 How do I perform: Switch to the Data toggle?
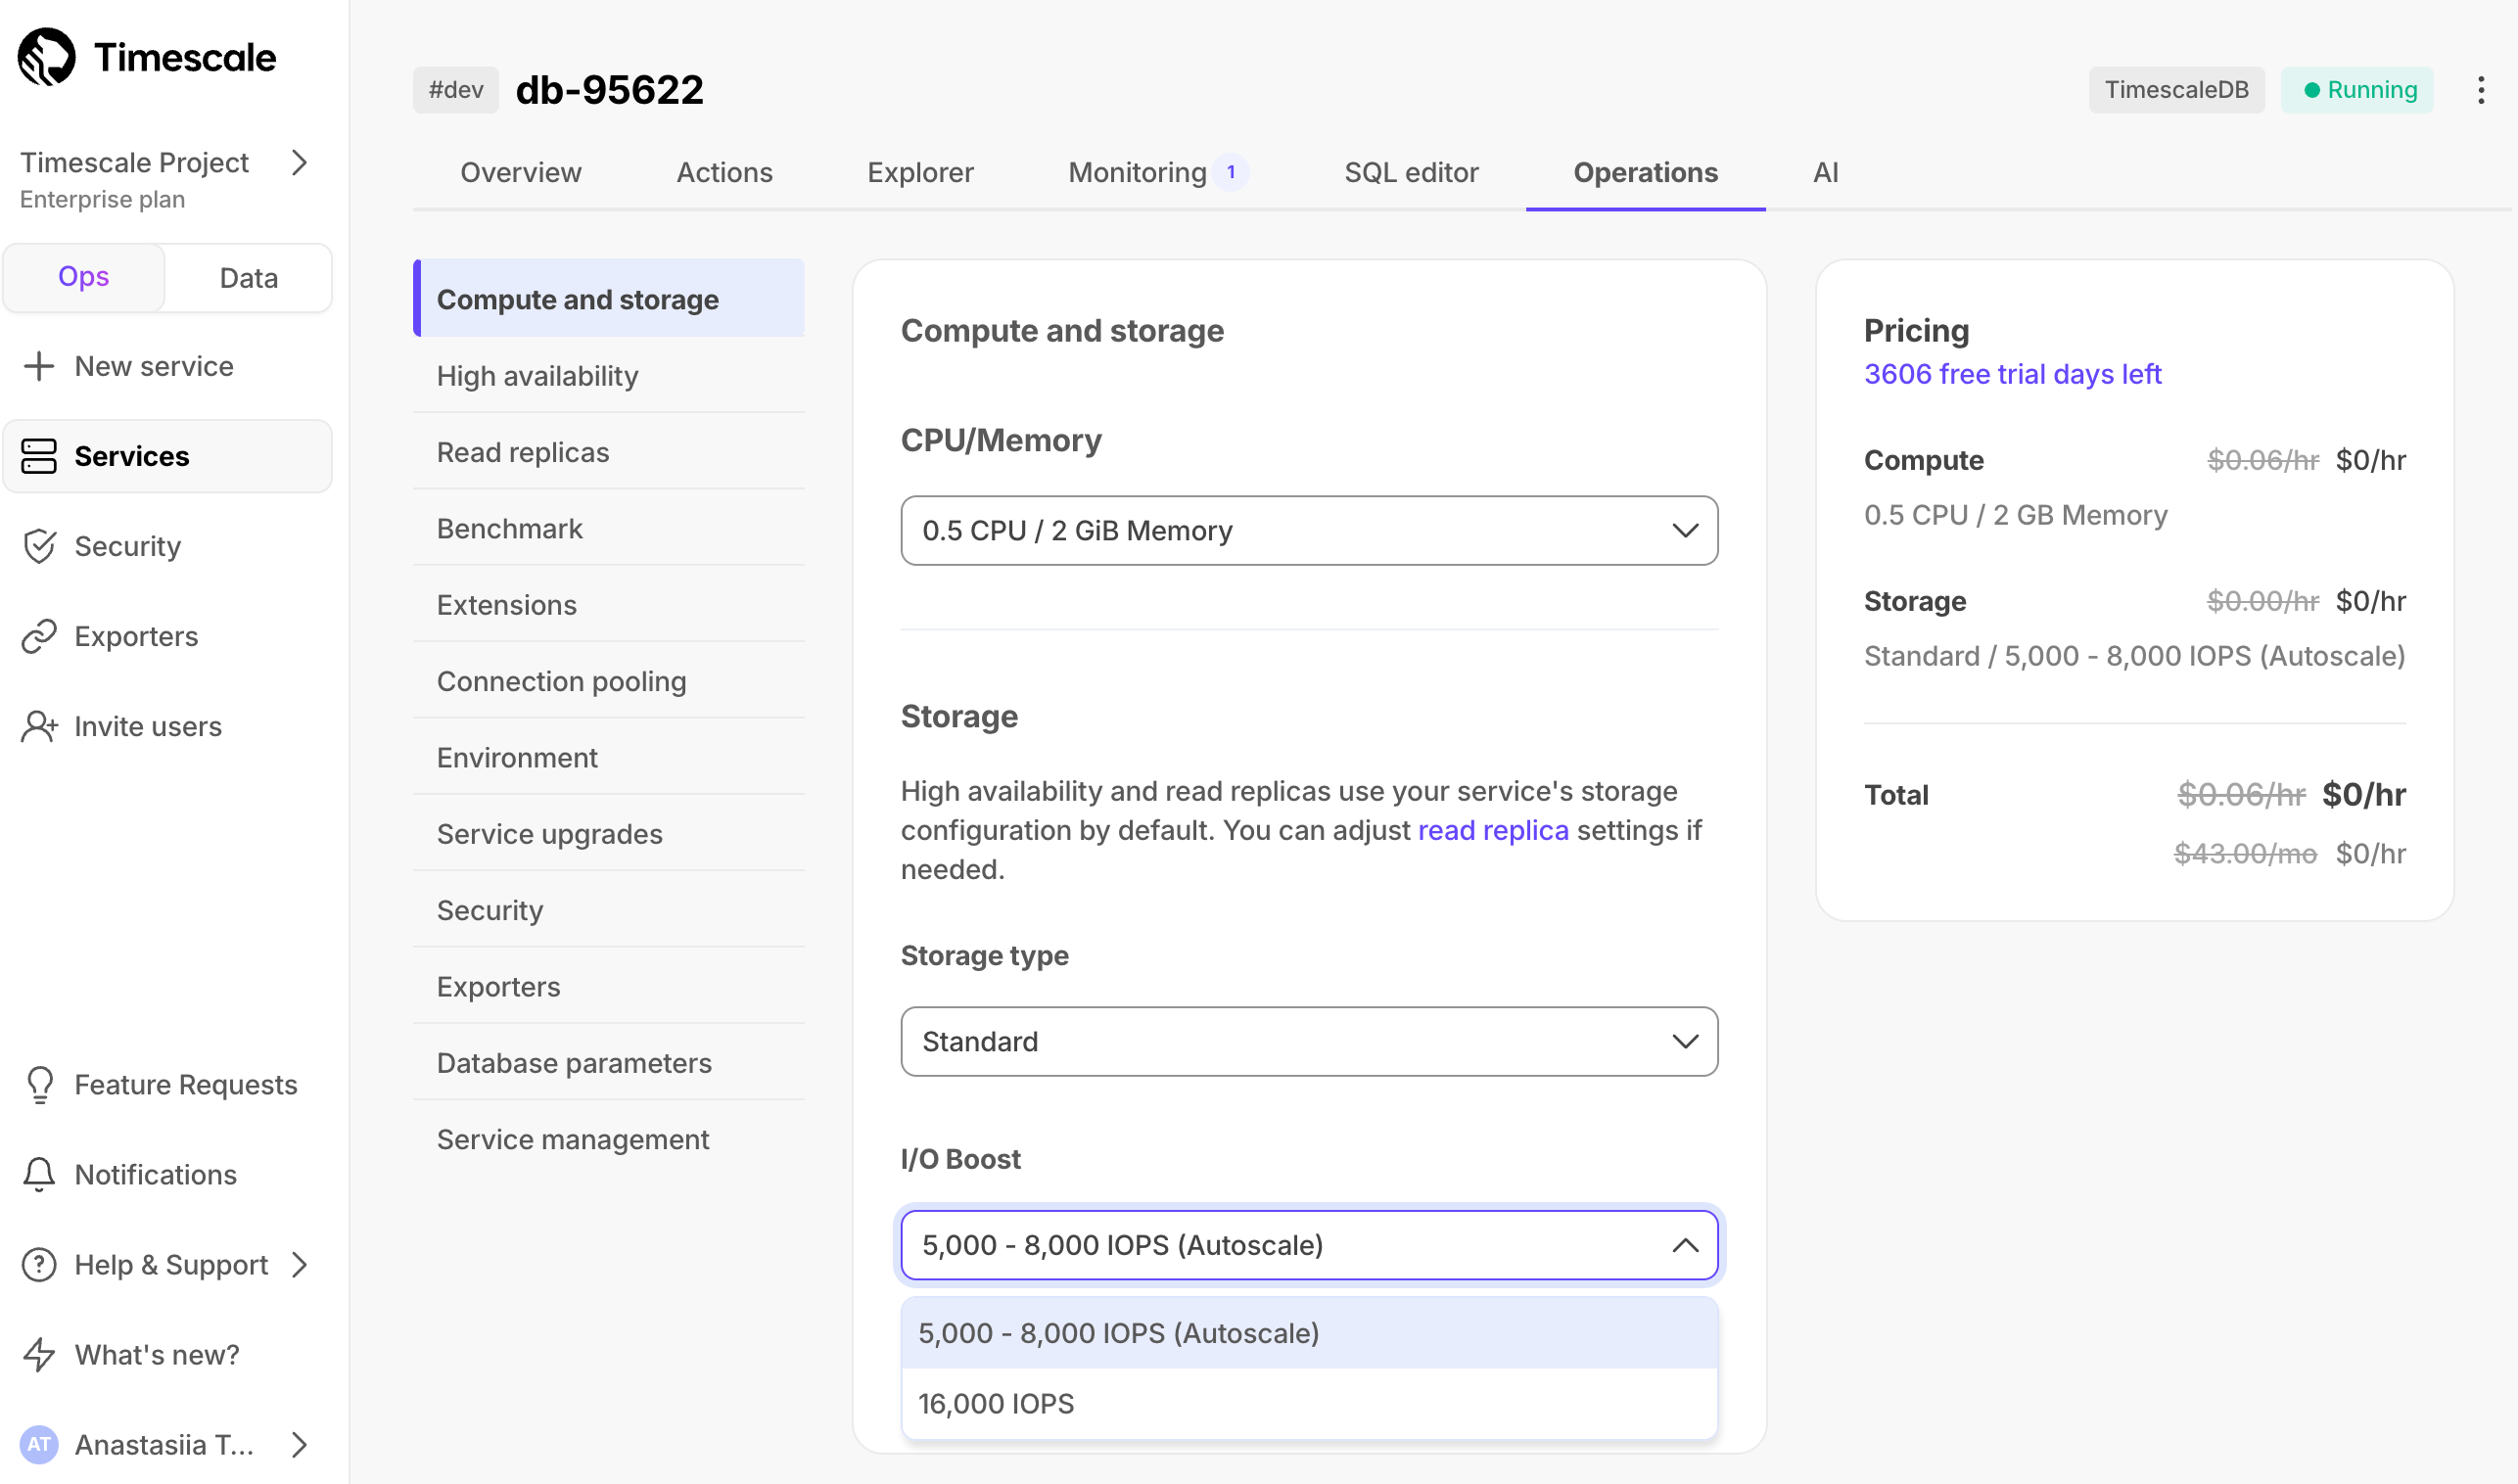pyautogui.click(x=248, y=277)
